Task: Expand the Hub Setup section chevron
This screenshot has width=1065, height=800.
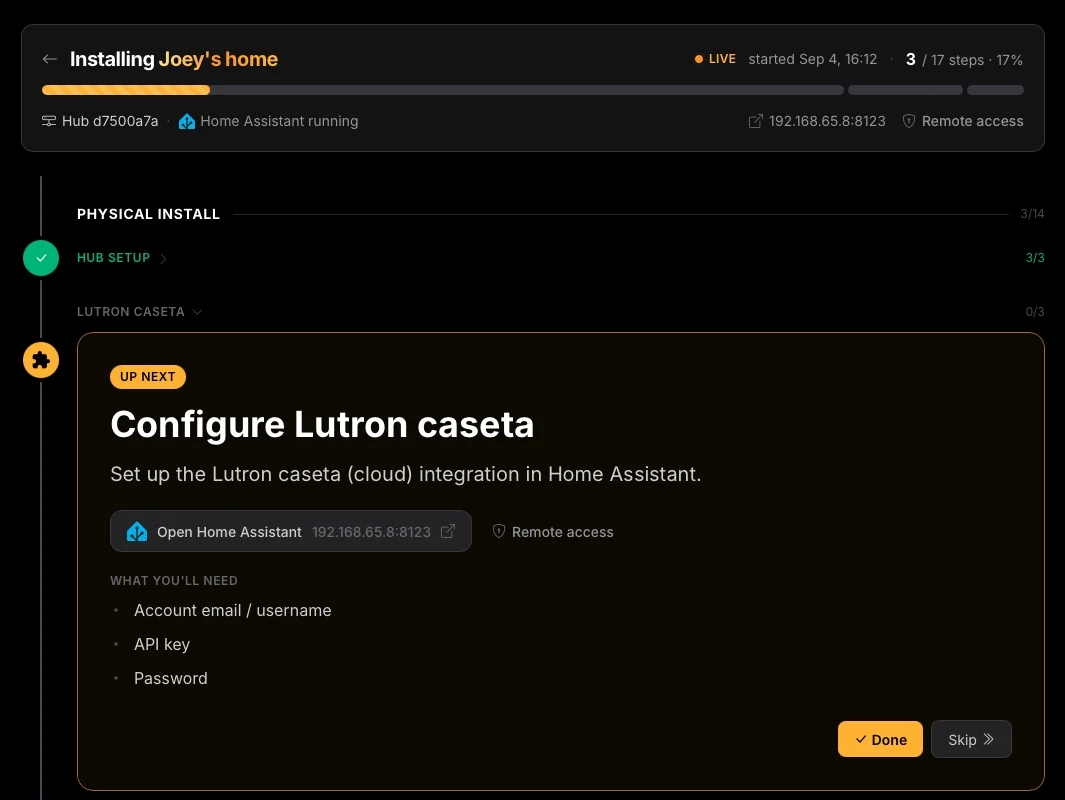Action: [x=163, y=258]
